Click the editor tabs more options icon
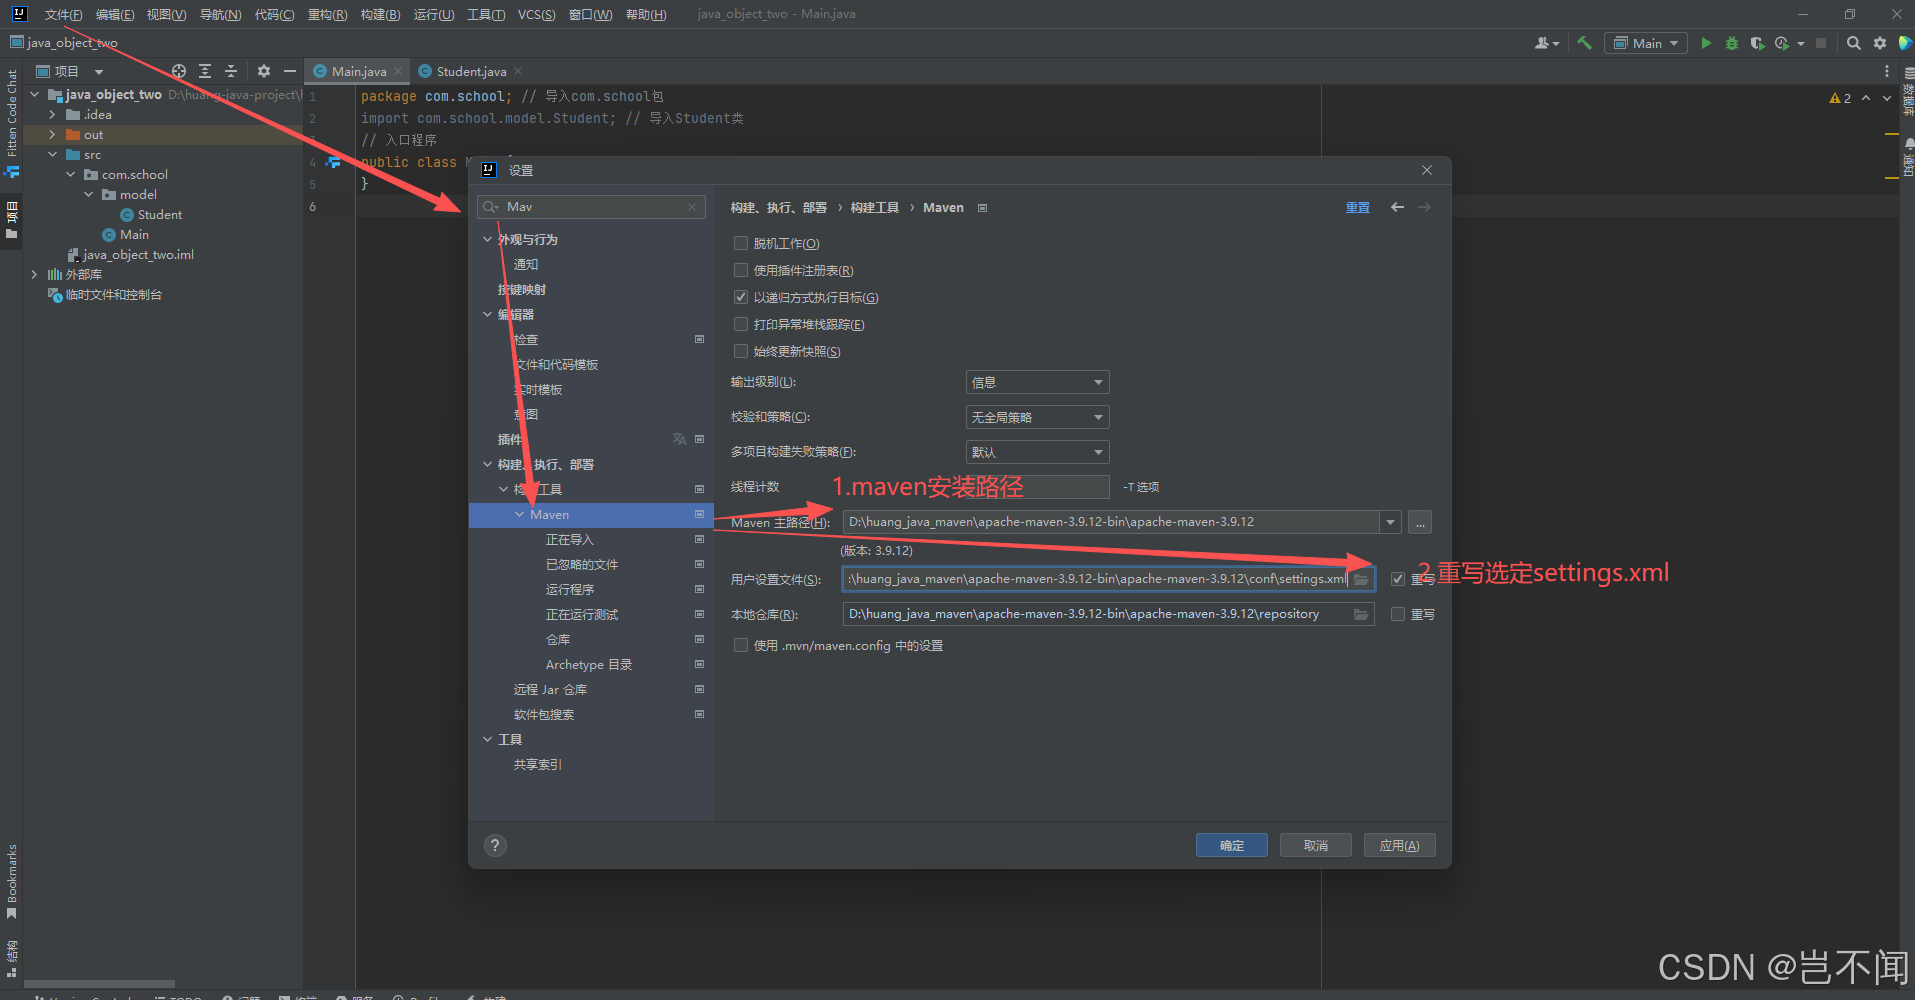Screen dimensions: 1915x1000 point(1887,71)
